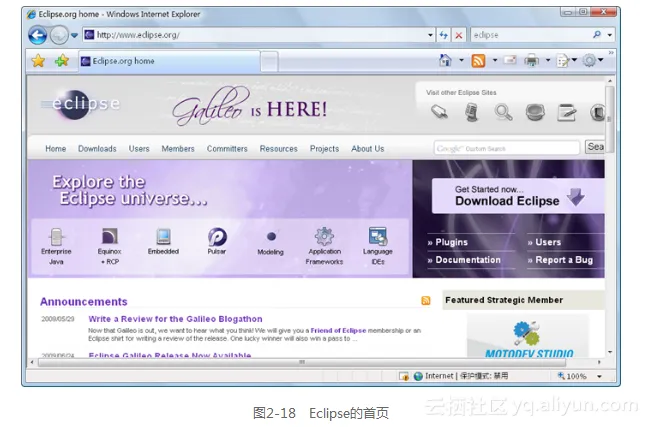
Task: Click the Eclipse logo on the page
Action: coord(81,104)
